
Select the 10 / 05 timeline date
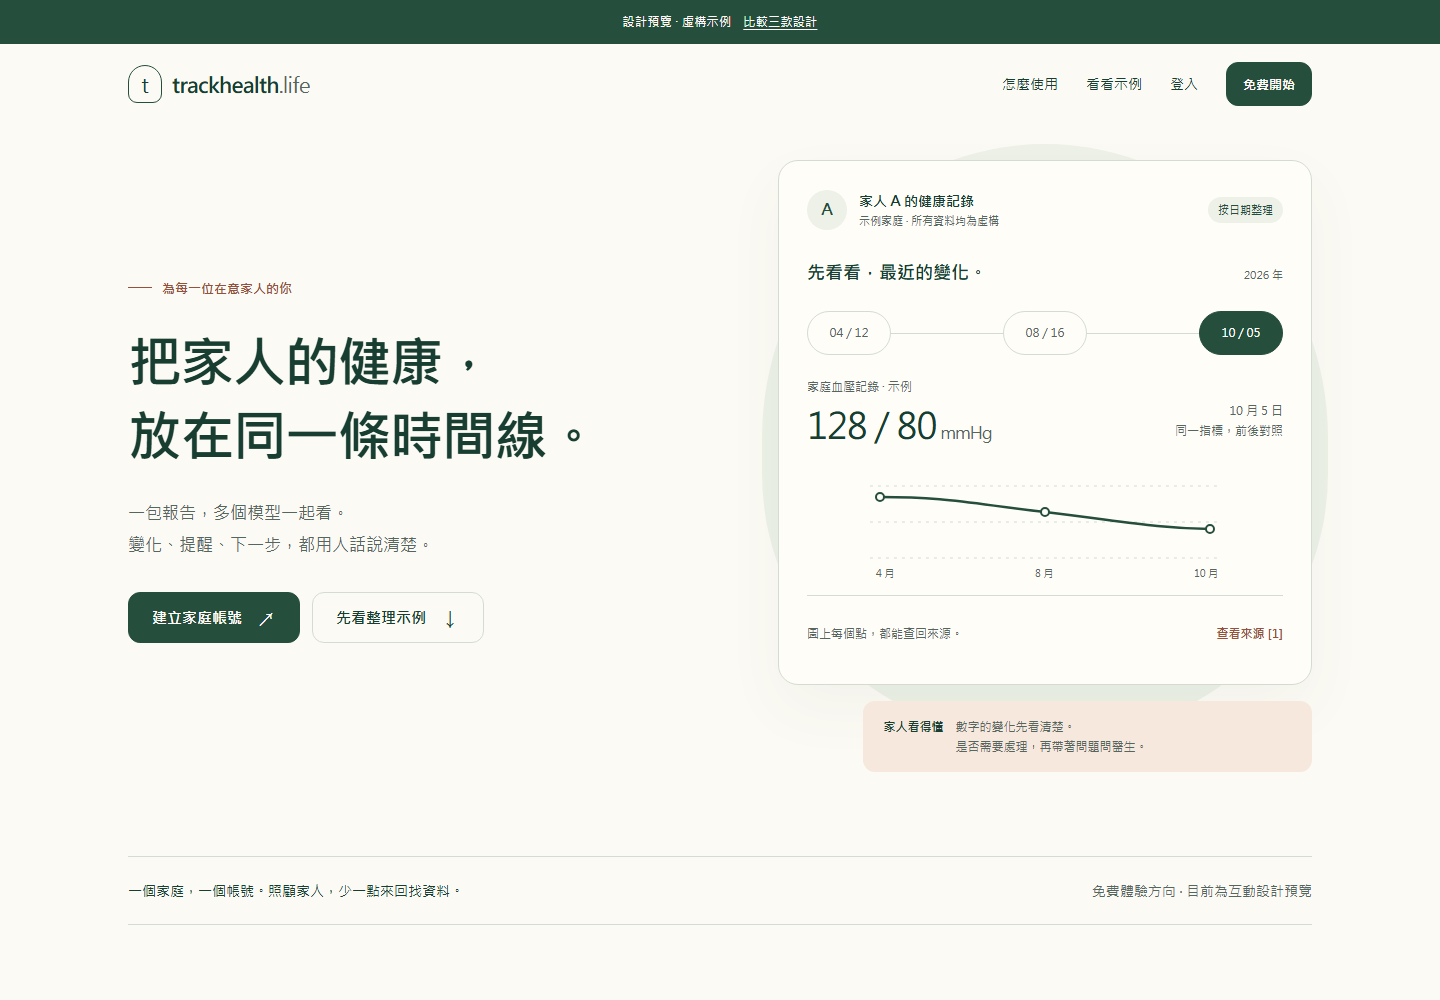pos(1241,333)
